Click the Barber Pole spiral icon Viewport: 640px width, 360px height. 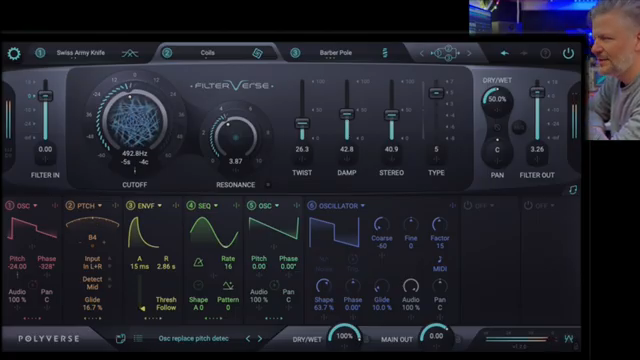click(x=384, y=53)
